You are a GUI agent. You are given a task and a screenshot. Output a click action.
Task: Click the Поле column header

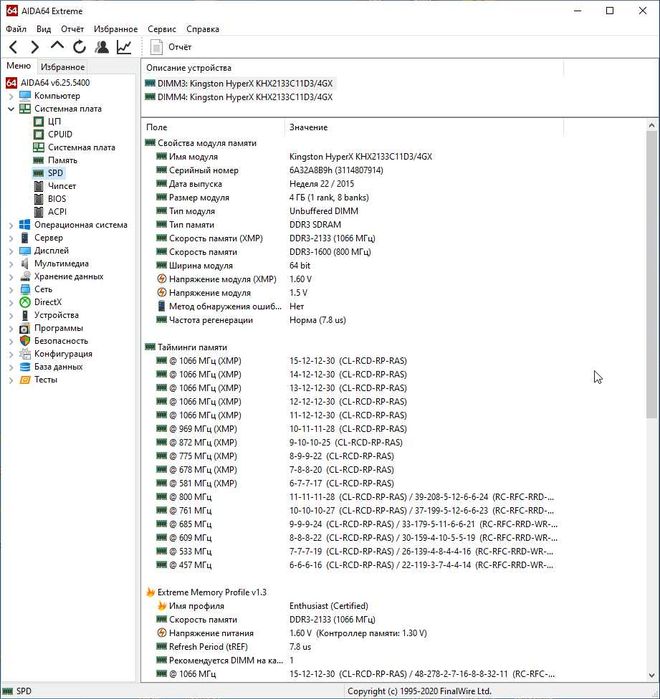click(213, 127)
